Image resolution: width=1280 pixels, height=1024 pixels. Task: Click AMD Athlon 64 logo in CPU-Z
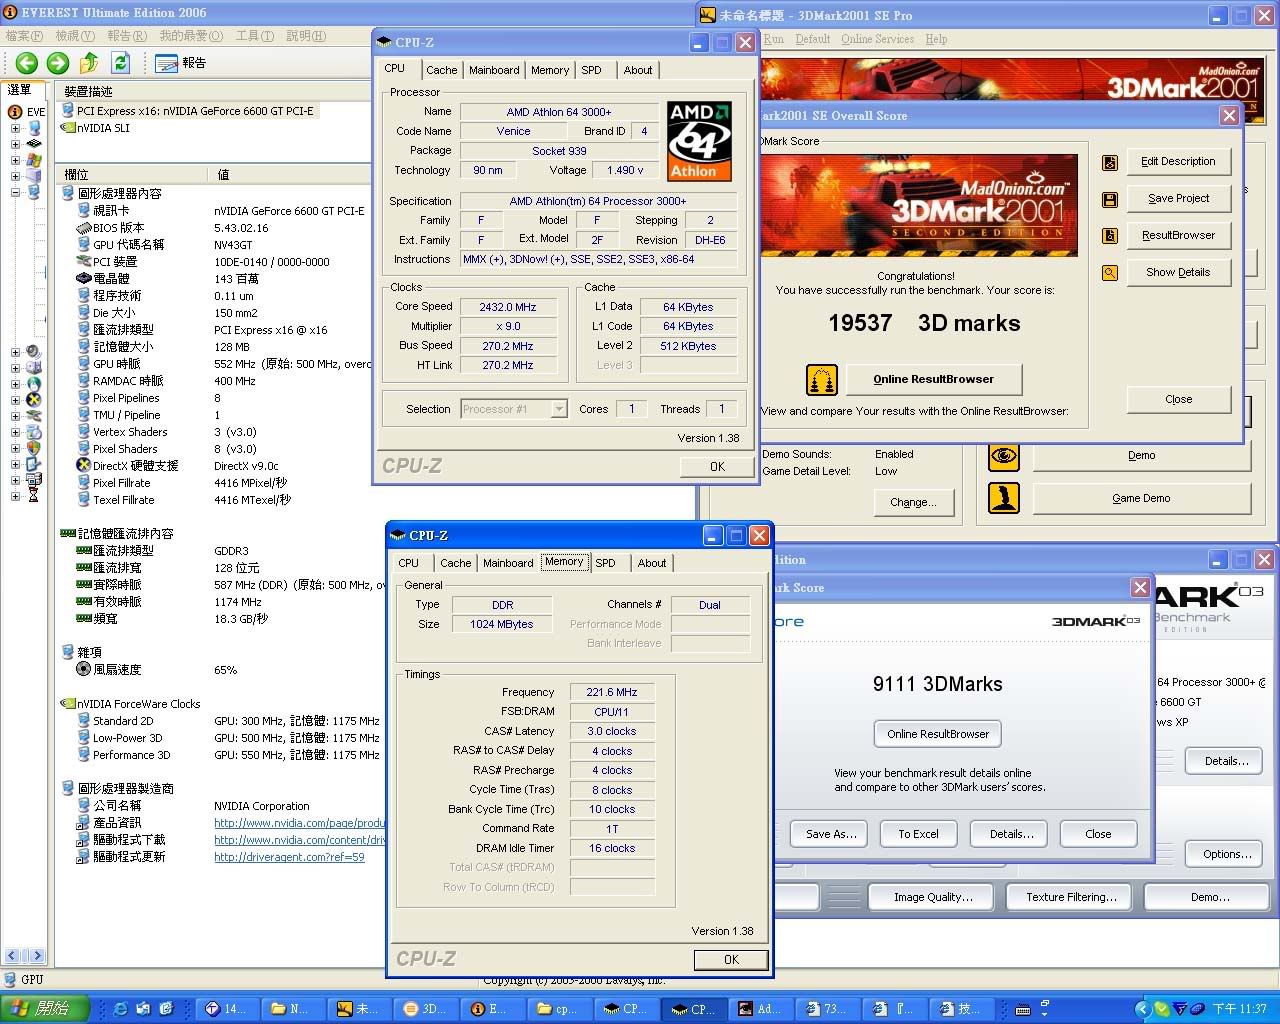pyautogui.click(x=699, y=140)
